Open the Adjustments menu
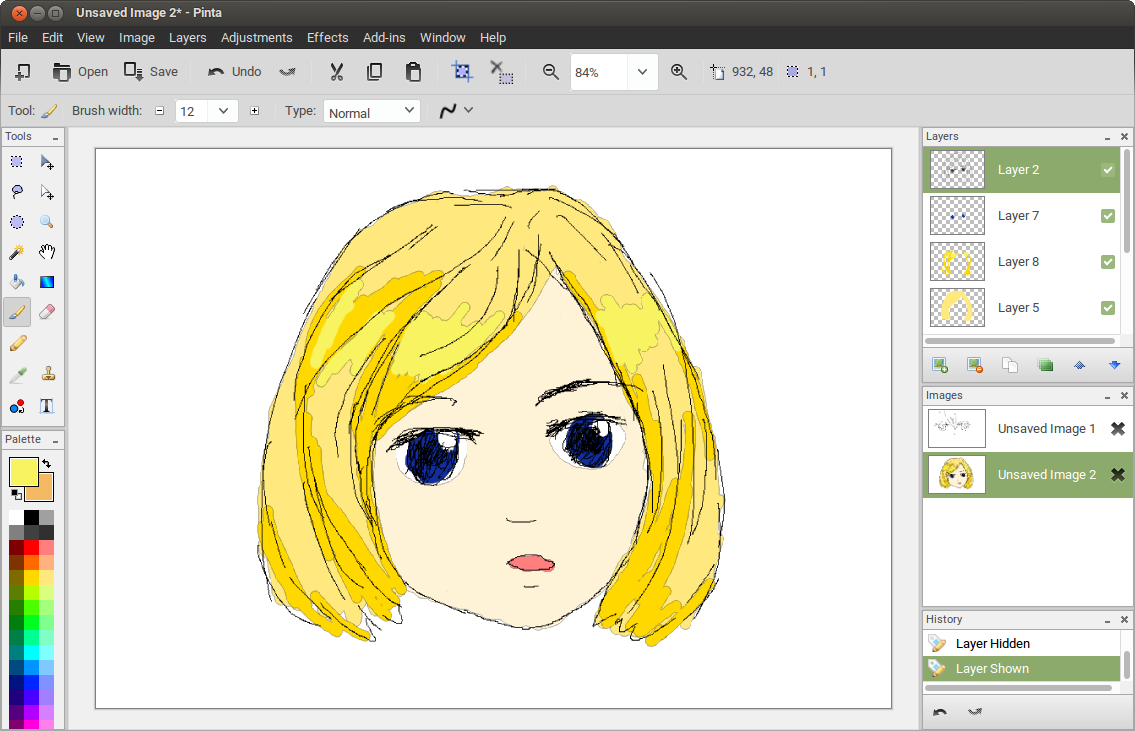The height and width of the screenshot is (731, 1135). point(256,37)
